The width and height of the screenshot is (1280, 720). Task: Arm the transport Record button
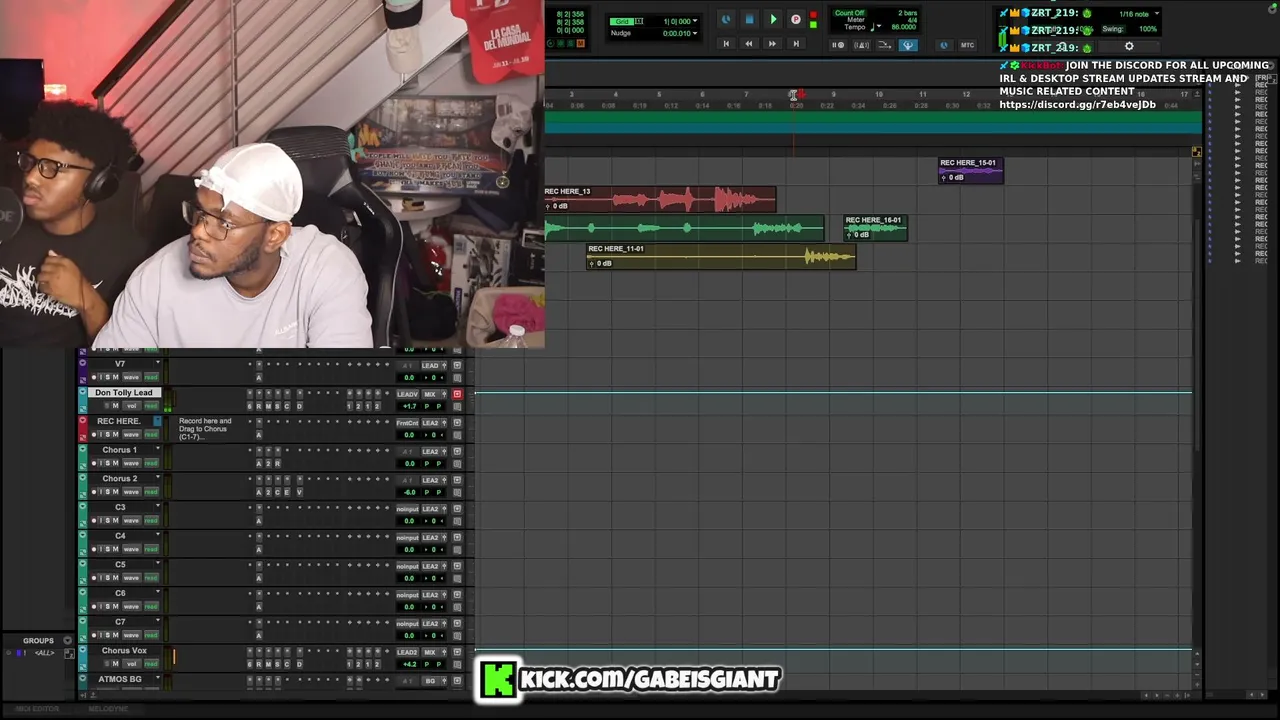point(796,20)
